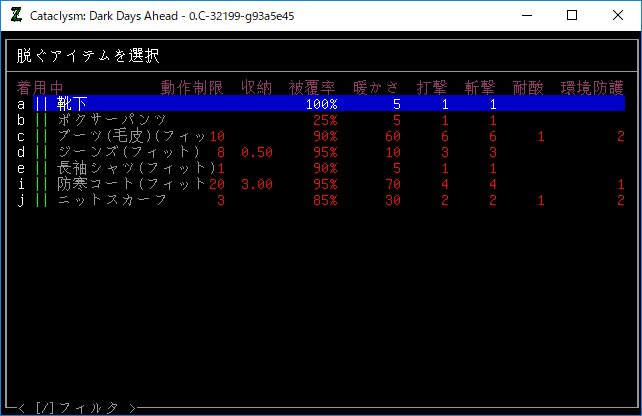Select ボクサーパンツ in the worn list
Screen dimensions: 642x416
(112, 120)
